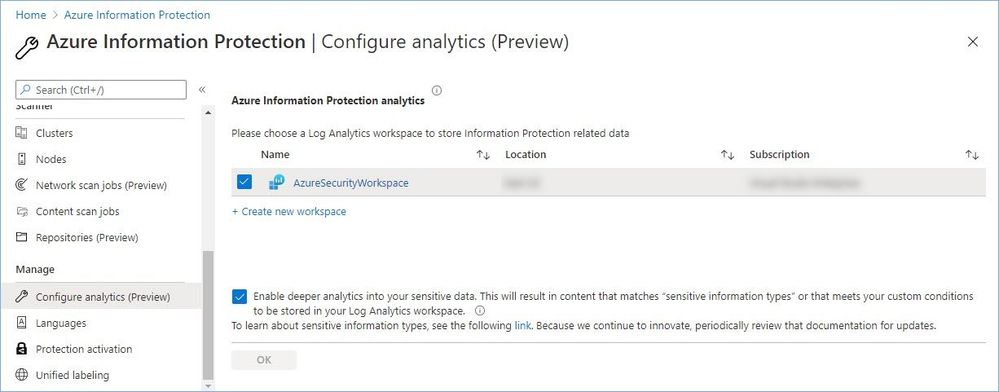The height and width of the screenshot is (392, 999).
Task: Click info icon beside analytics heading
Action: [x=436, y=91]
